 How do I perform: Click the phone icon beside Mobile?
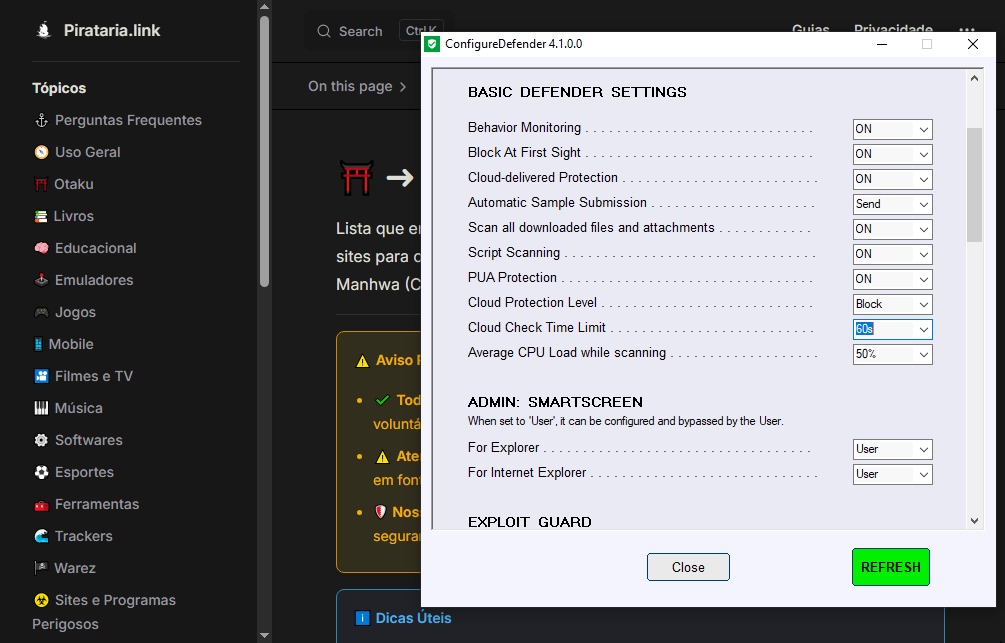38,345
